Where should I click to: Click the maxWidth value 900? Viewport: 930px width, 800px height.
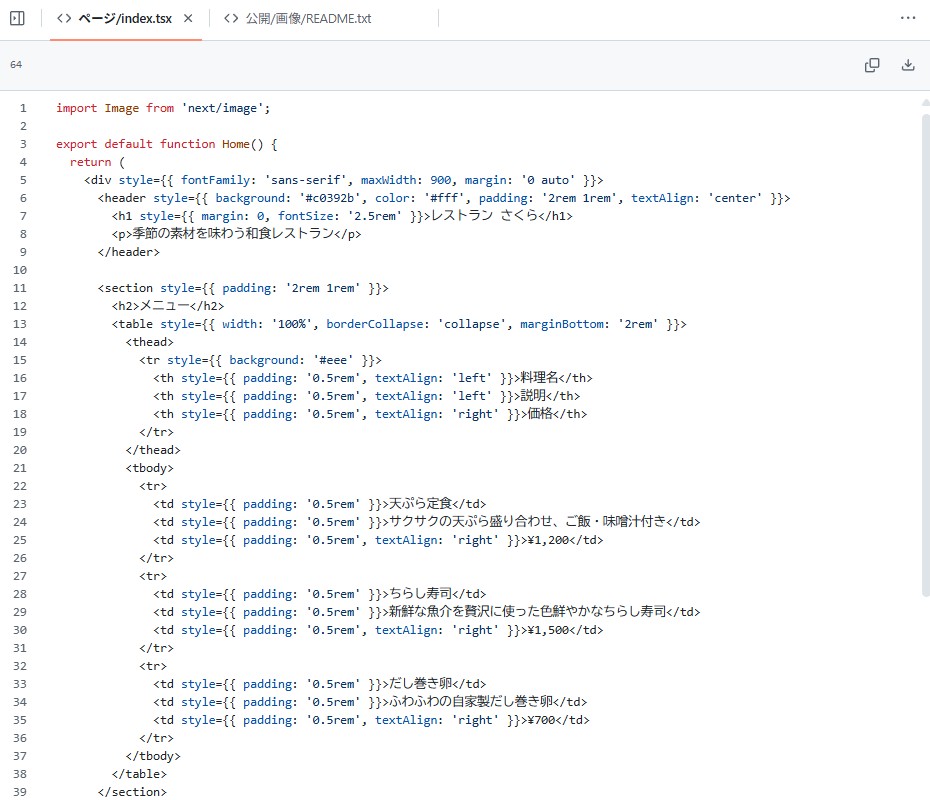click(441, 180)
